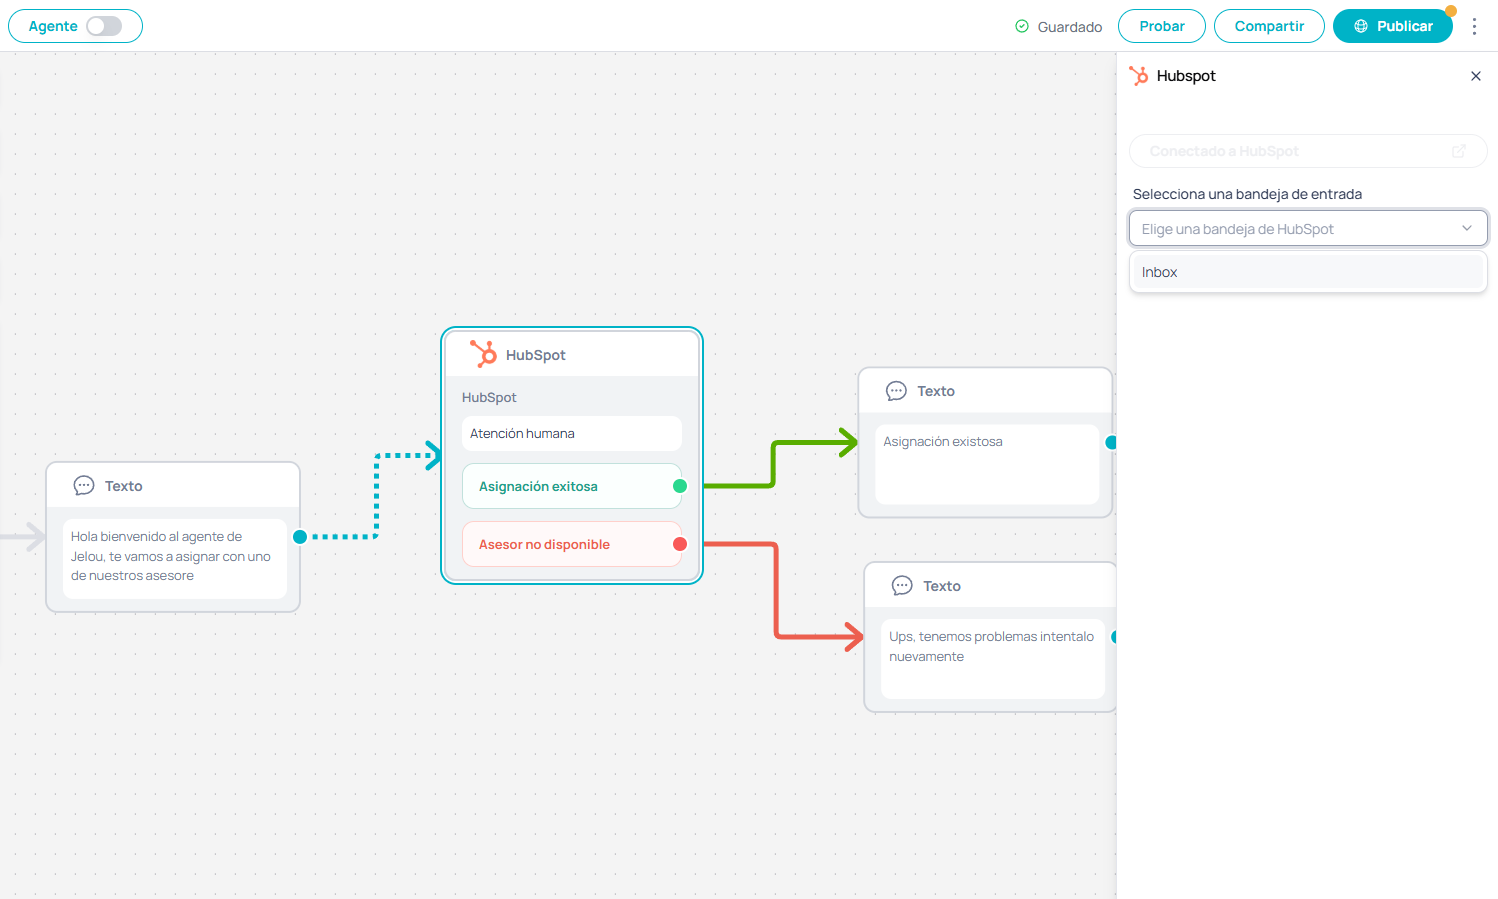Image resolution: width=1498 pixels, height=899 pixels.
Task: Click chat bubble icon of Ups tenemos problemas node
Action: [x=902, y=586]
